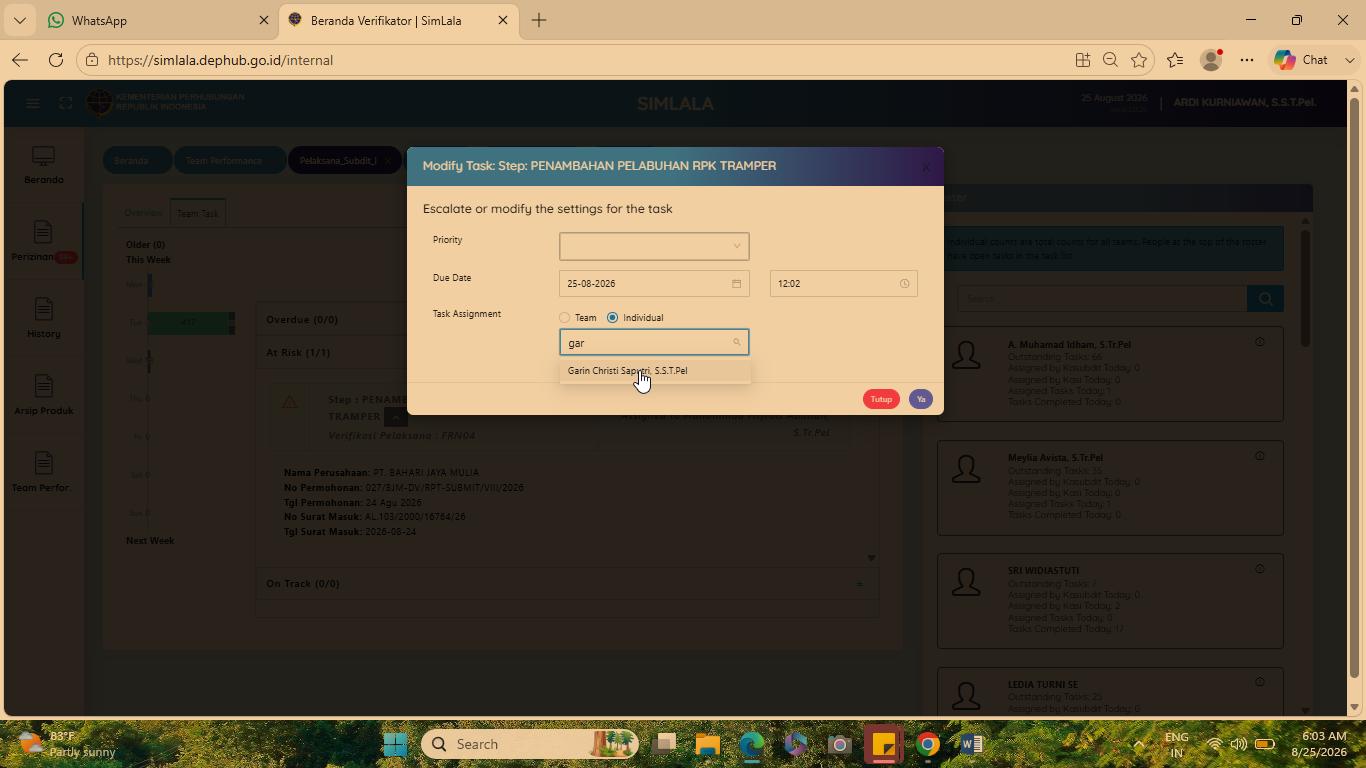The width and height of the screenshot is (1366, 768).
Task: Select the Team radio button
Action: (x=564, y=318)
